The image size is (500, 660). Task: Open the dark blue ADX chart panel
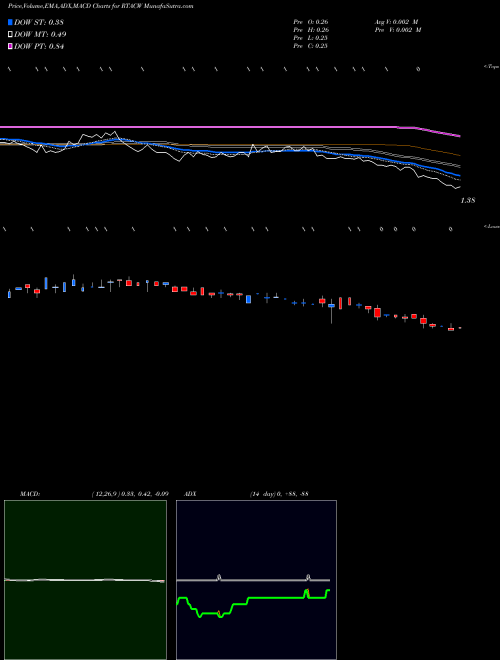click(256, 580)
